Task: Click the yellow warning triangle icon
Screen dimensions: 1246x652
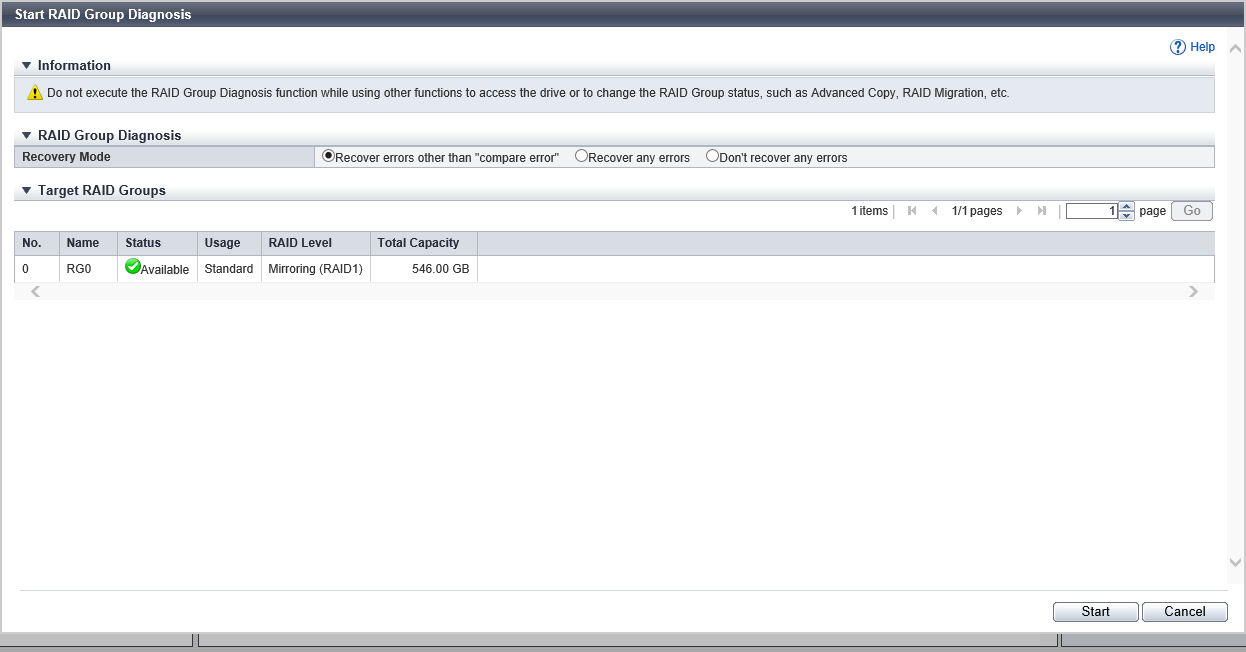Action: (35, 93)
